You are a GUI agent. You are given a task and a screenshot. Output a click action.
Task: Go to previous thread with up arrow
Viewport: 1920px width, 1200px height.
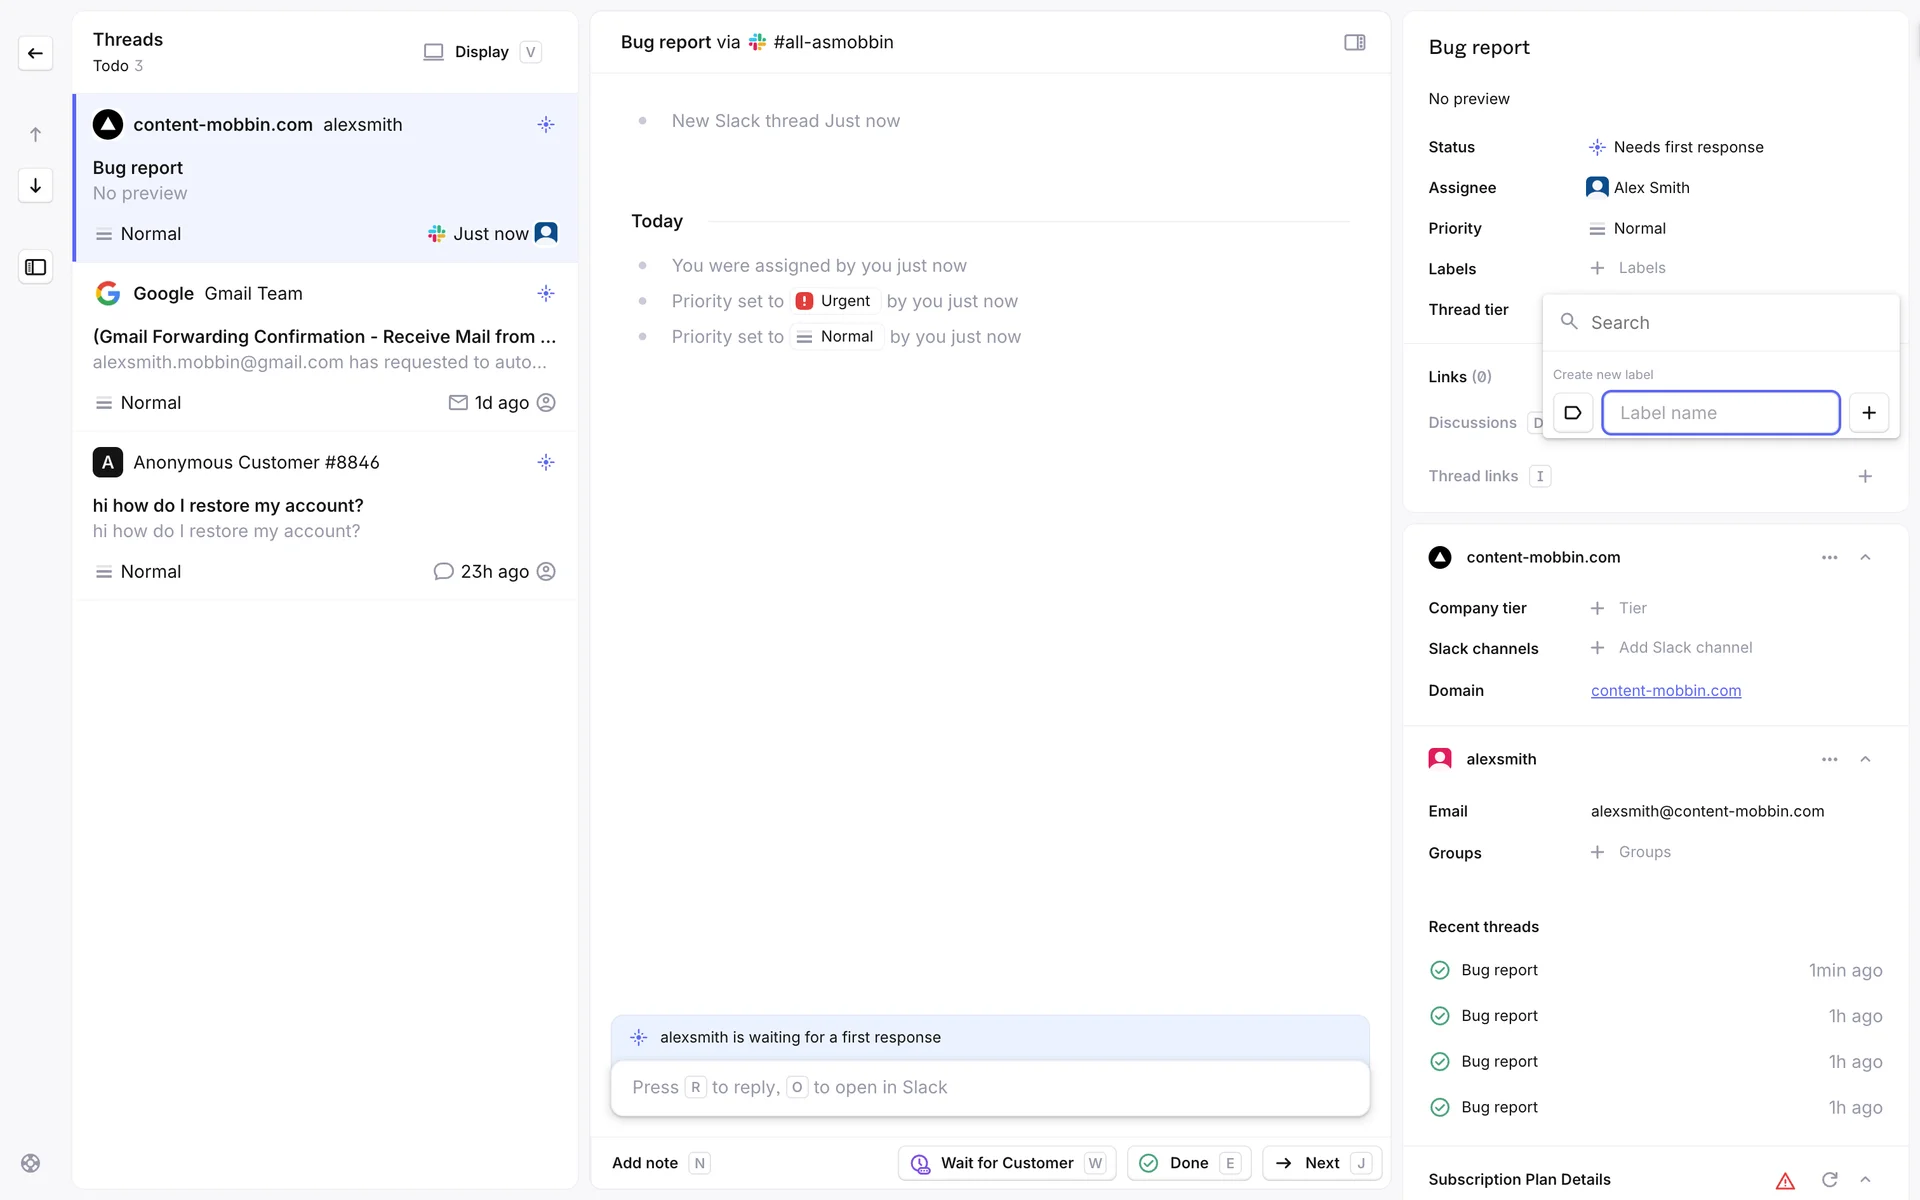pos(35,134)
